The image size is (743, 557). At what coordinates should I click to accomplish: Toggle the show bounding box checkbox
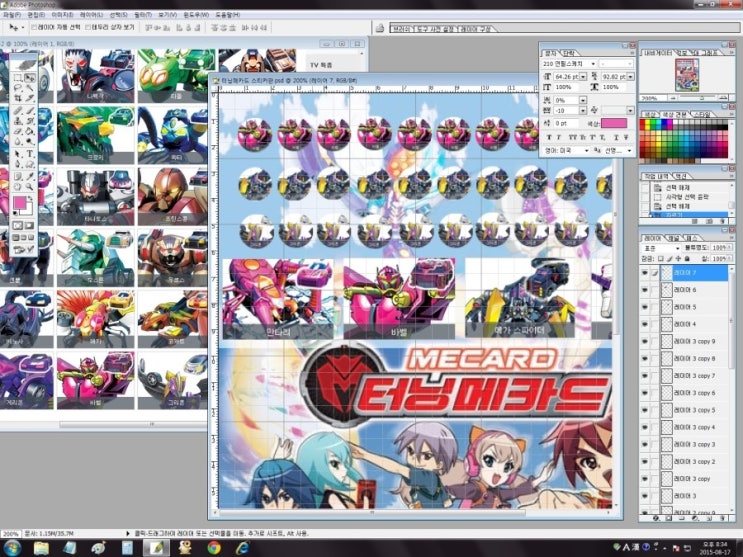pos(88,27)
